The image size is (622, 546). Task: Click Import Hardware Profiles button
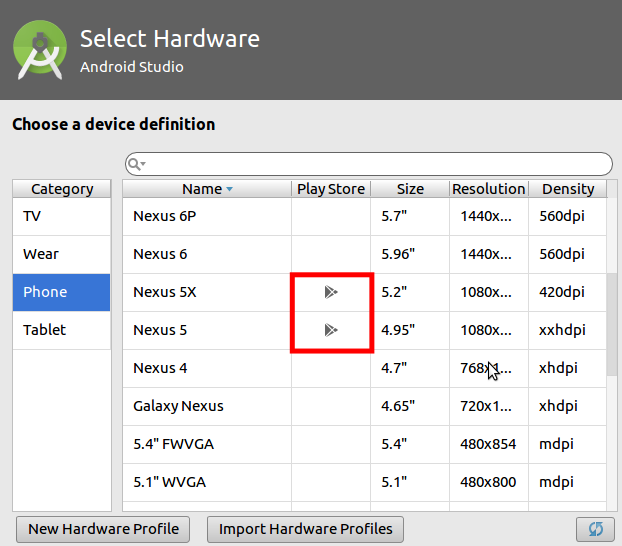click(305, 529)
